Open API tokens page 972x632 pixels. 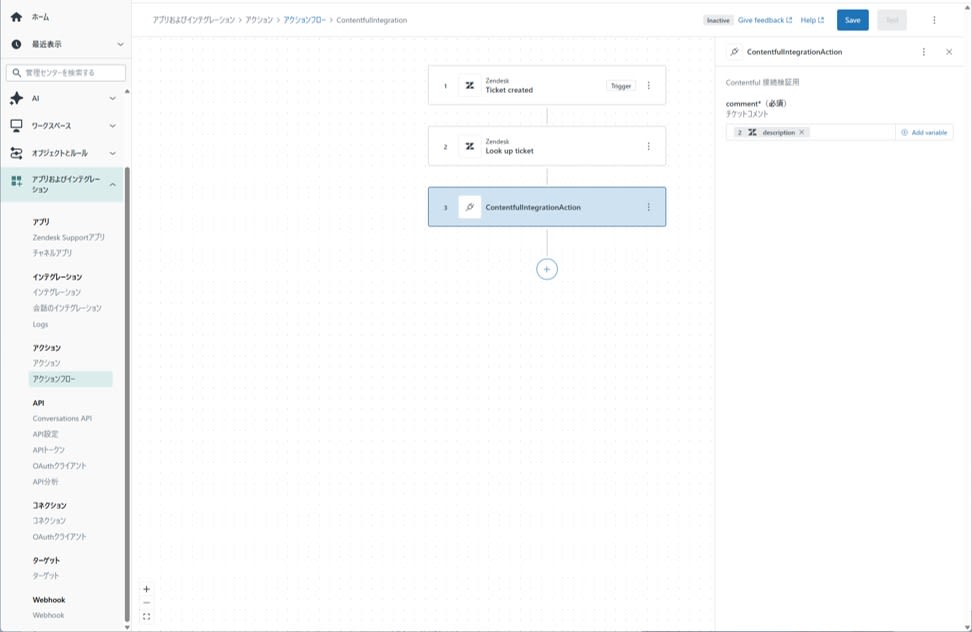click(48, 450)
